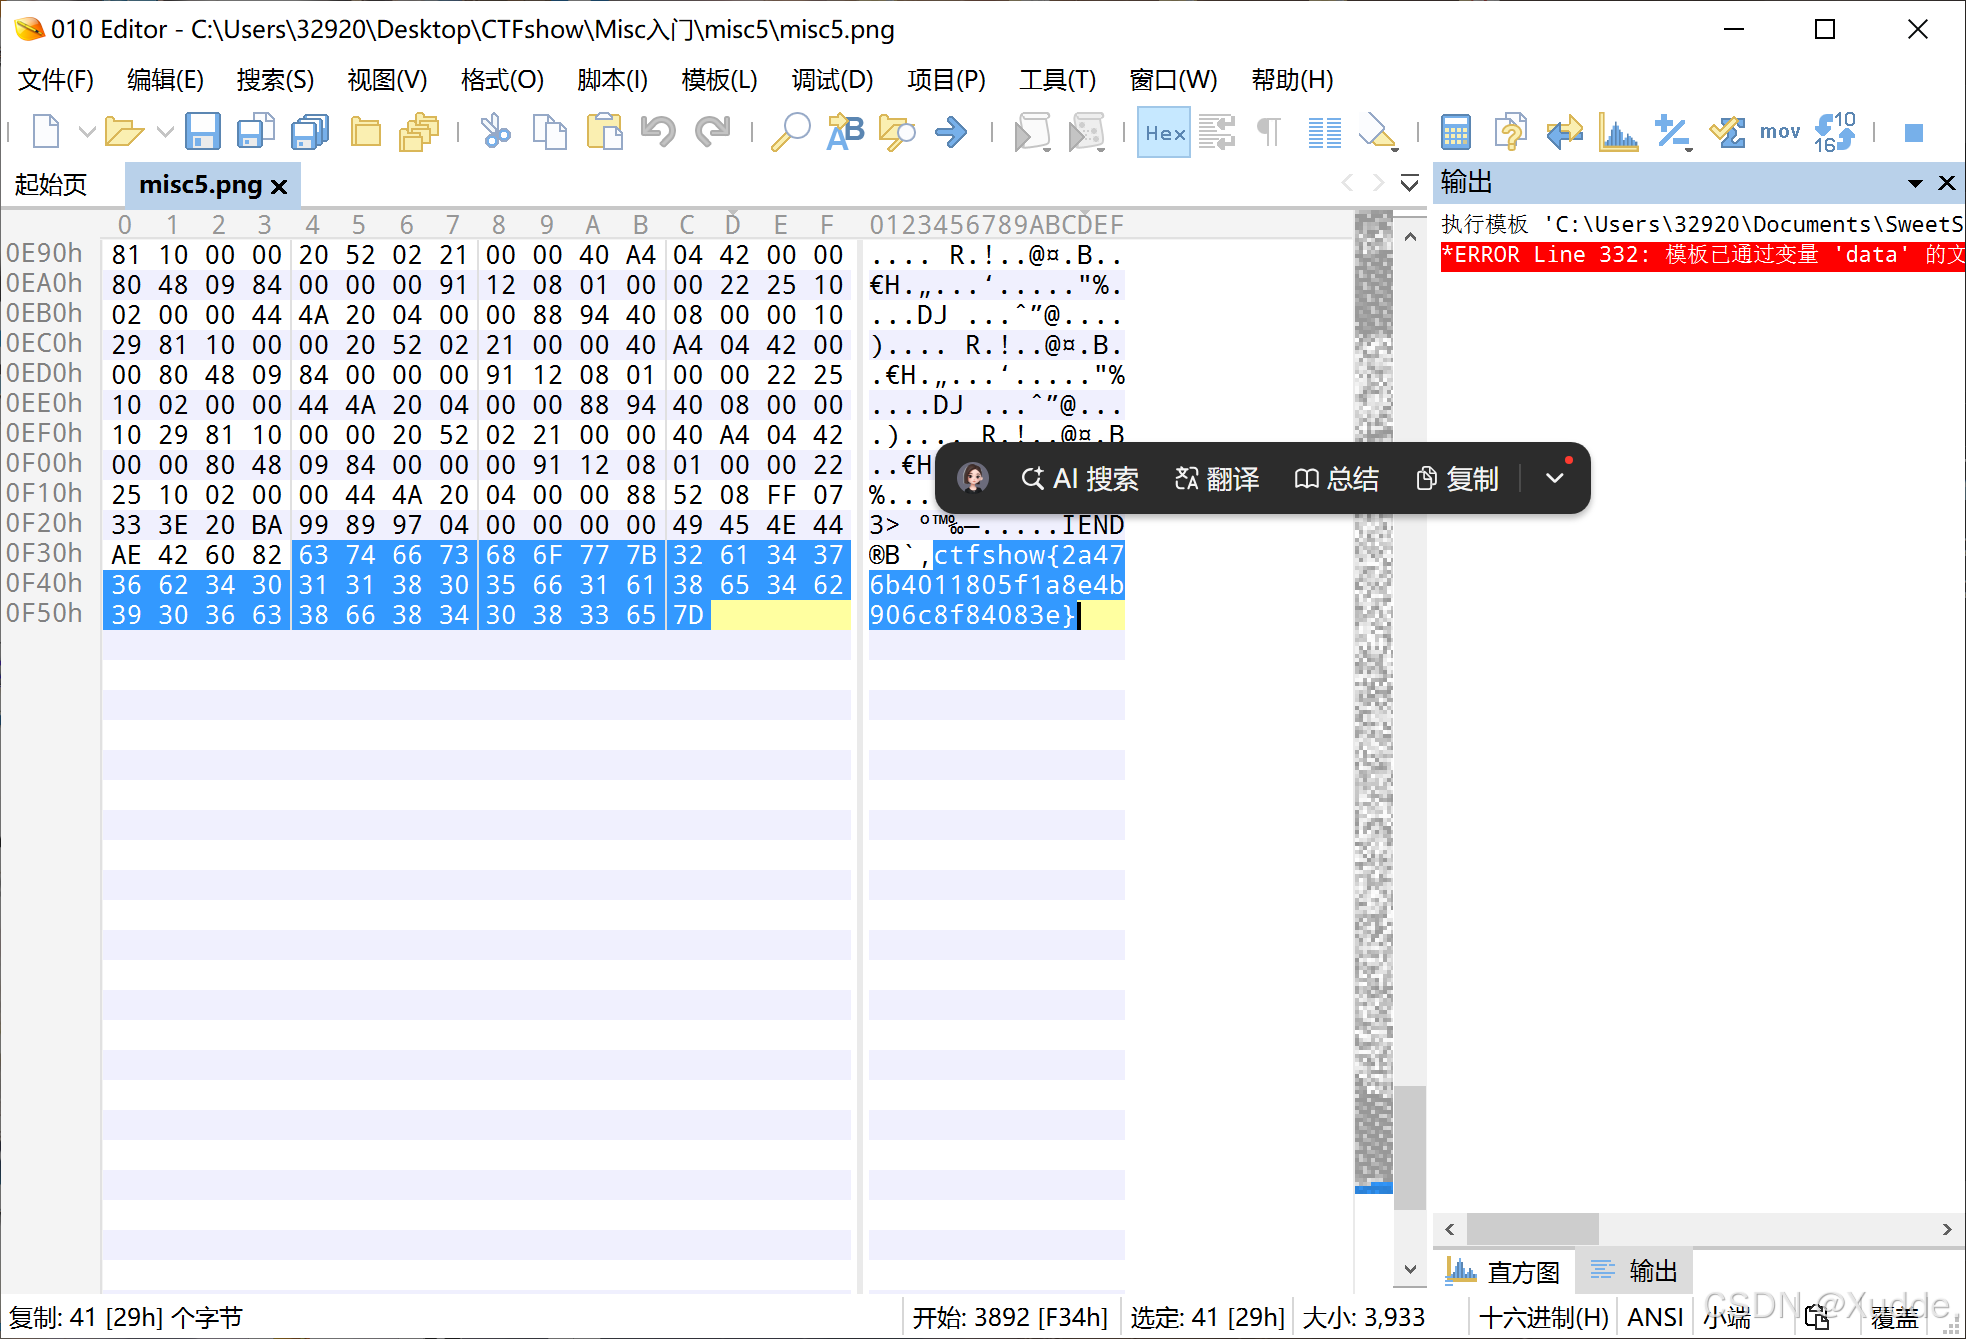The width and height of the screenshot is (1966, 1339).
Task: Open the calculator tool in the toolbar
Action: (x=1456, y=131)
